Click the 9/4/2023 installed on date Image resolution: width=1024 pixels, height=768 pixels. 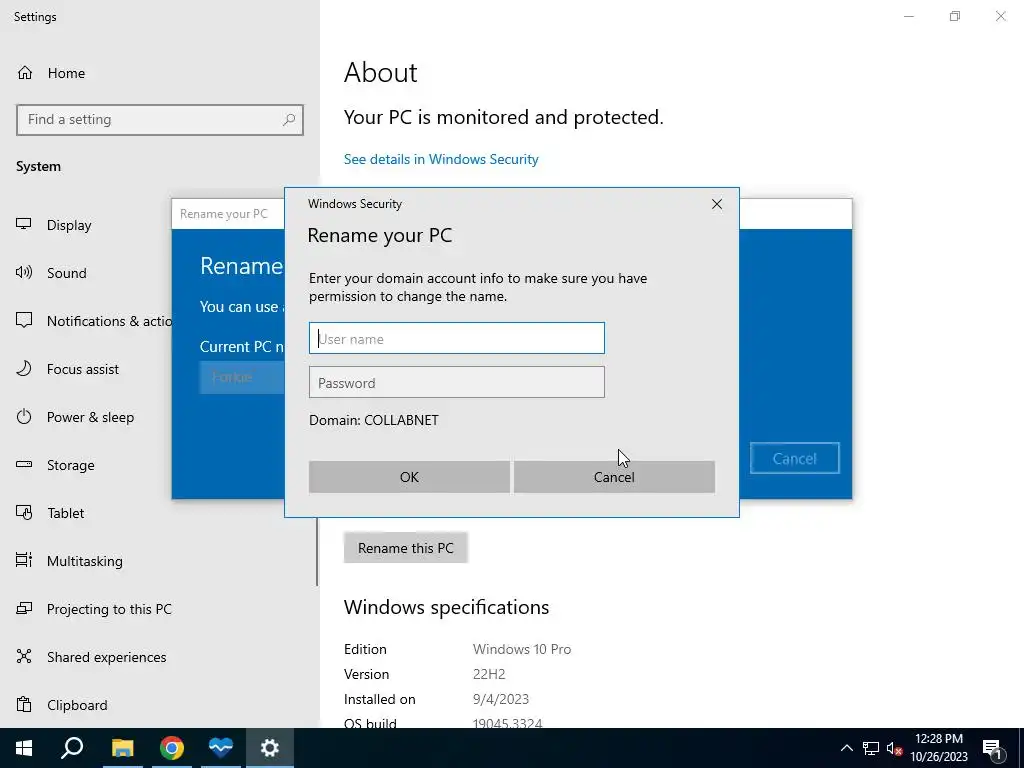[x=501, y=699]
